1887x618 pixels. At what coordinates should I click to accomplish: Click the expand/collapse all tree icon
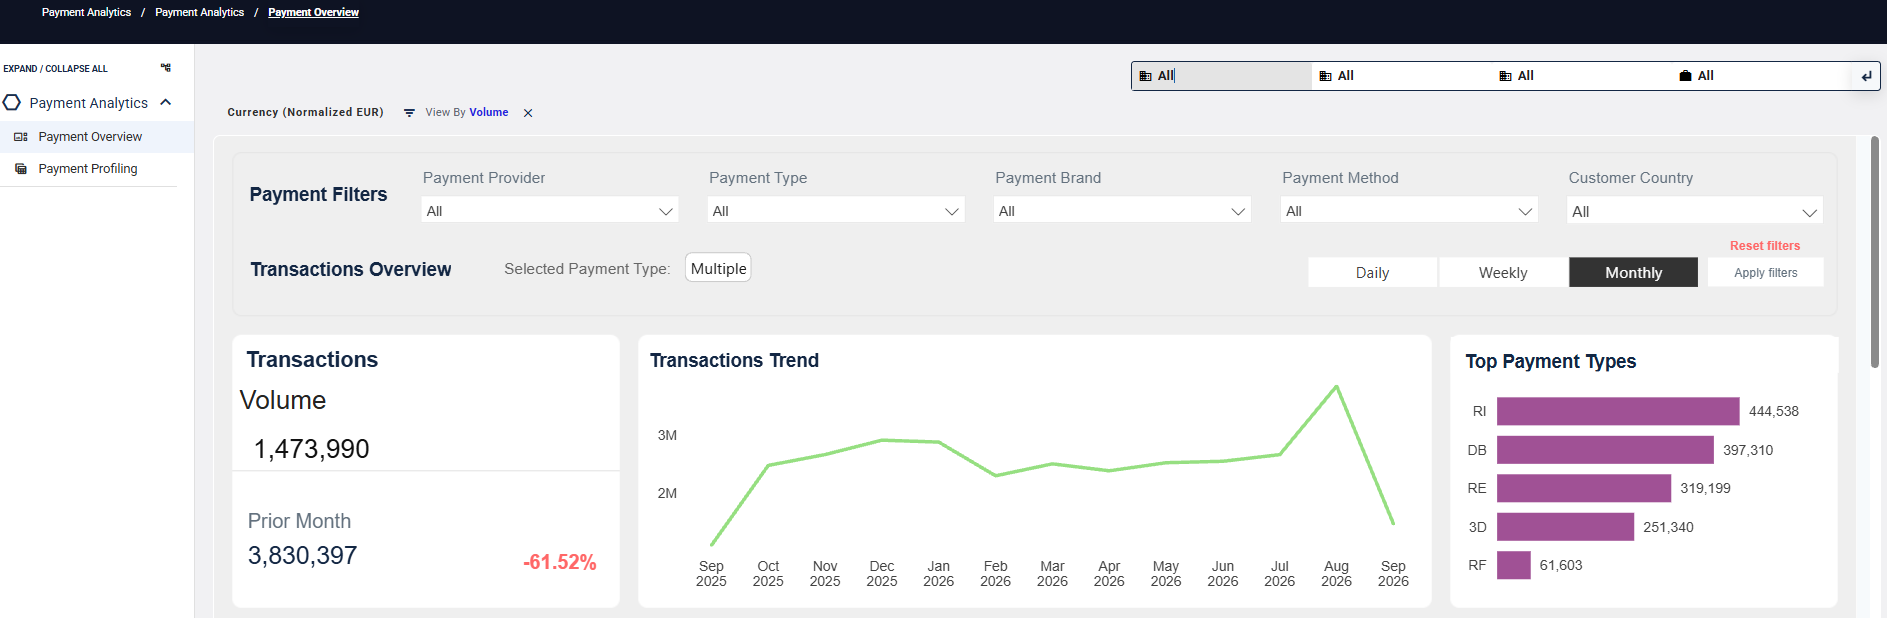click(166, 68)
